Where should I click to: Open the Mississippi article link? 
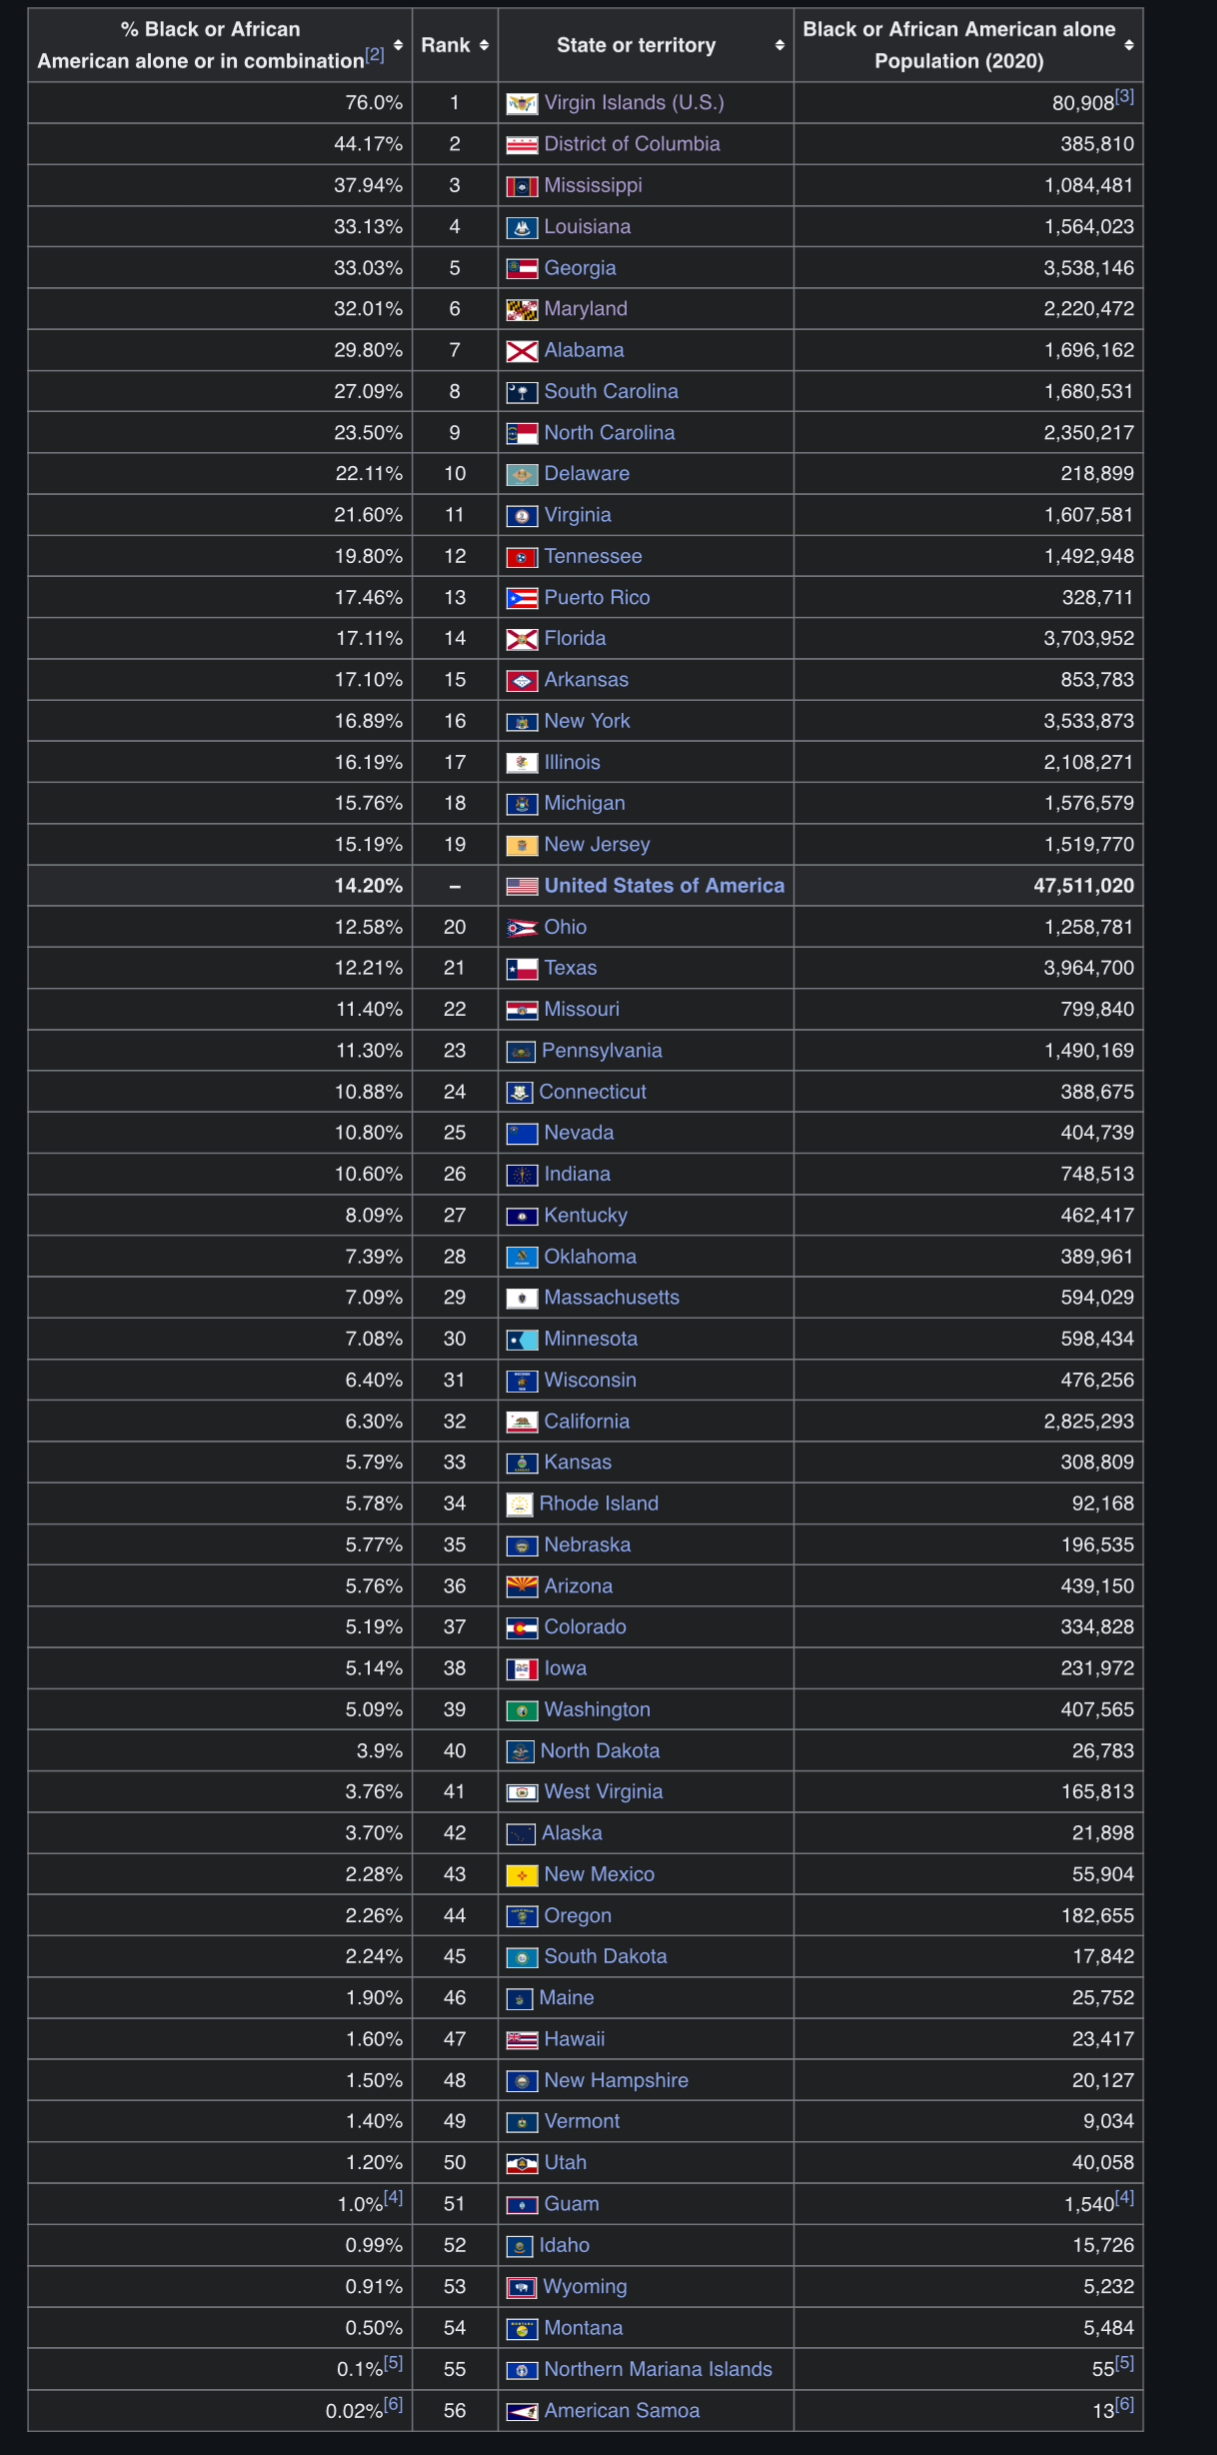[x=593, y=185]
